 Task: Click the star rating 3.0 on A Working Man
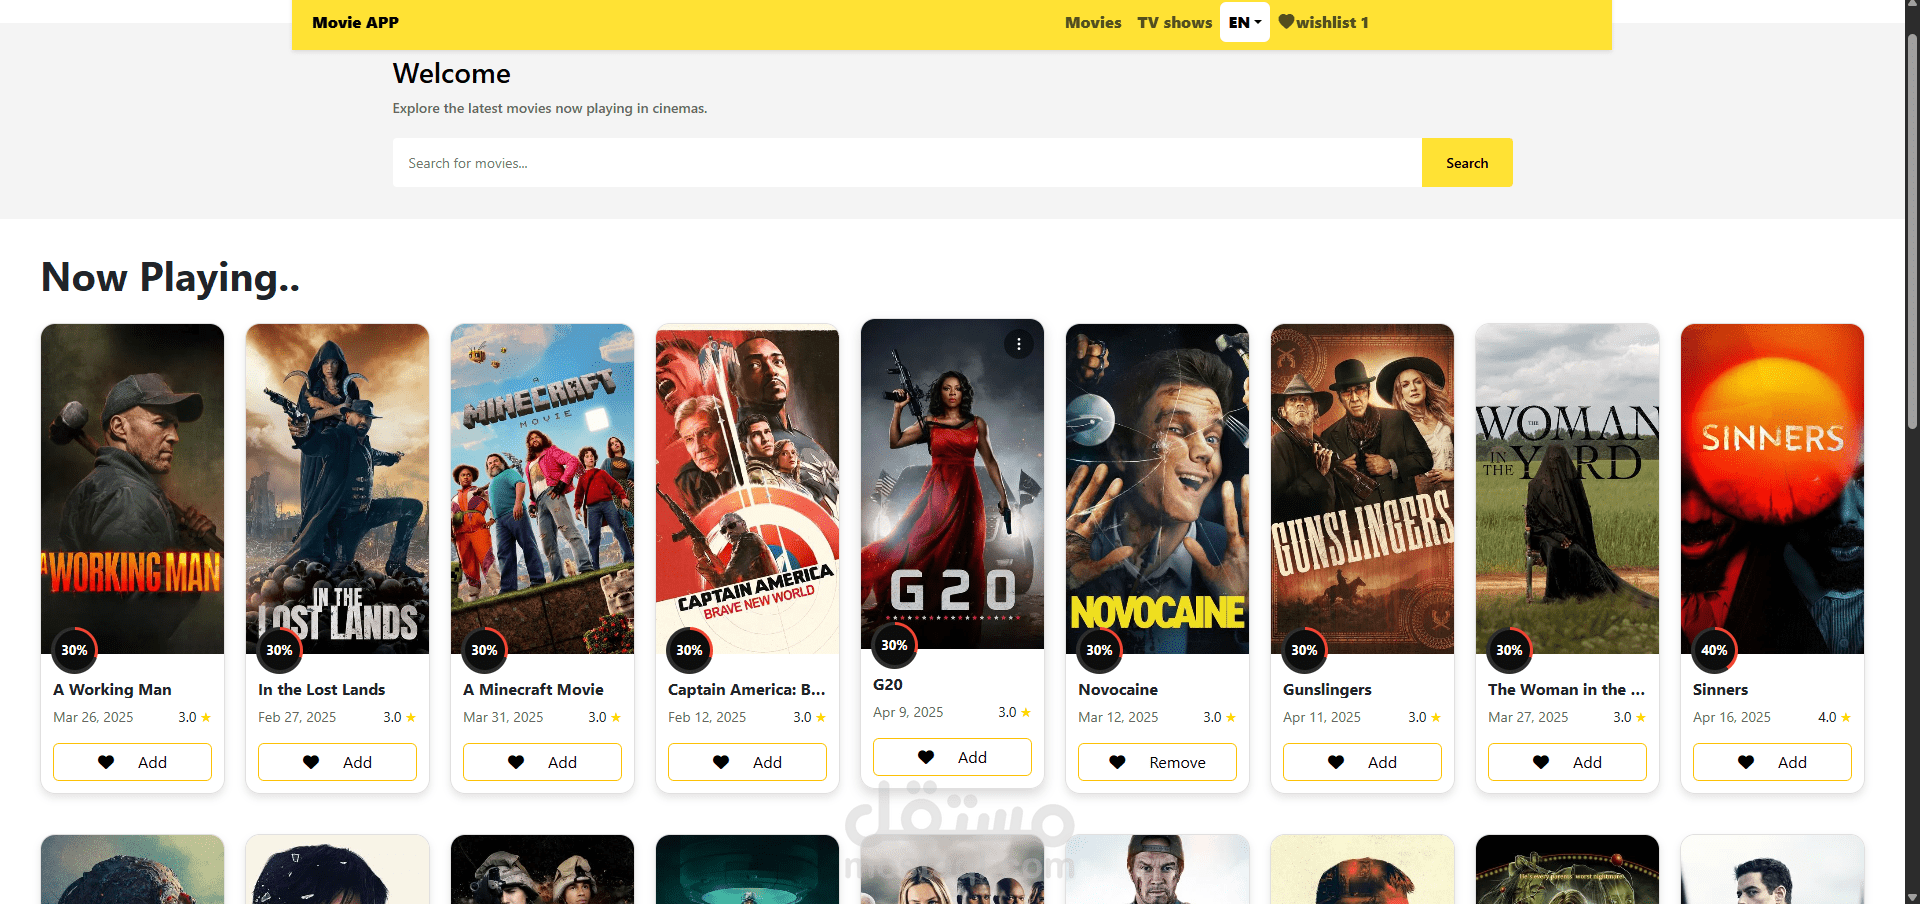click(194, 717)
